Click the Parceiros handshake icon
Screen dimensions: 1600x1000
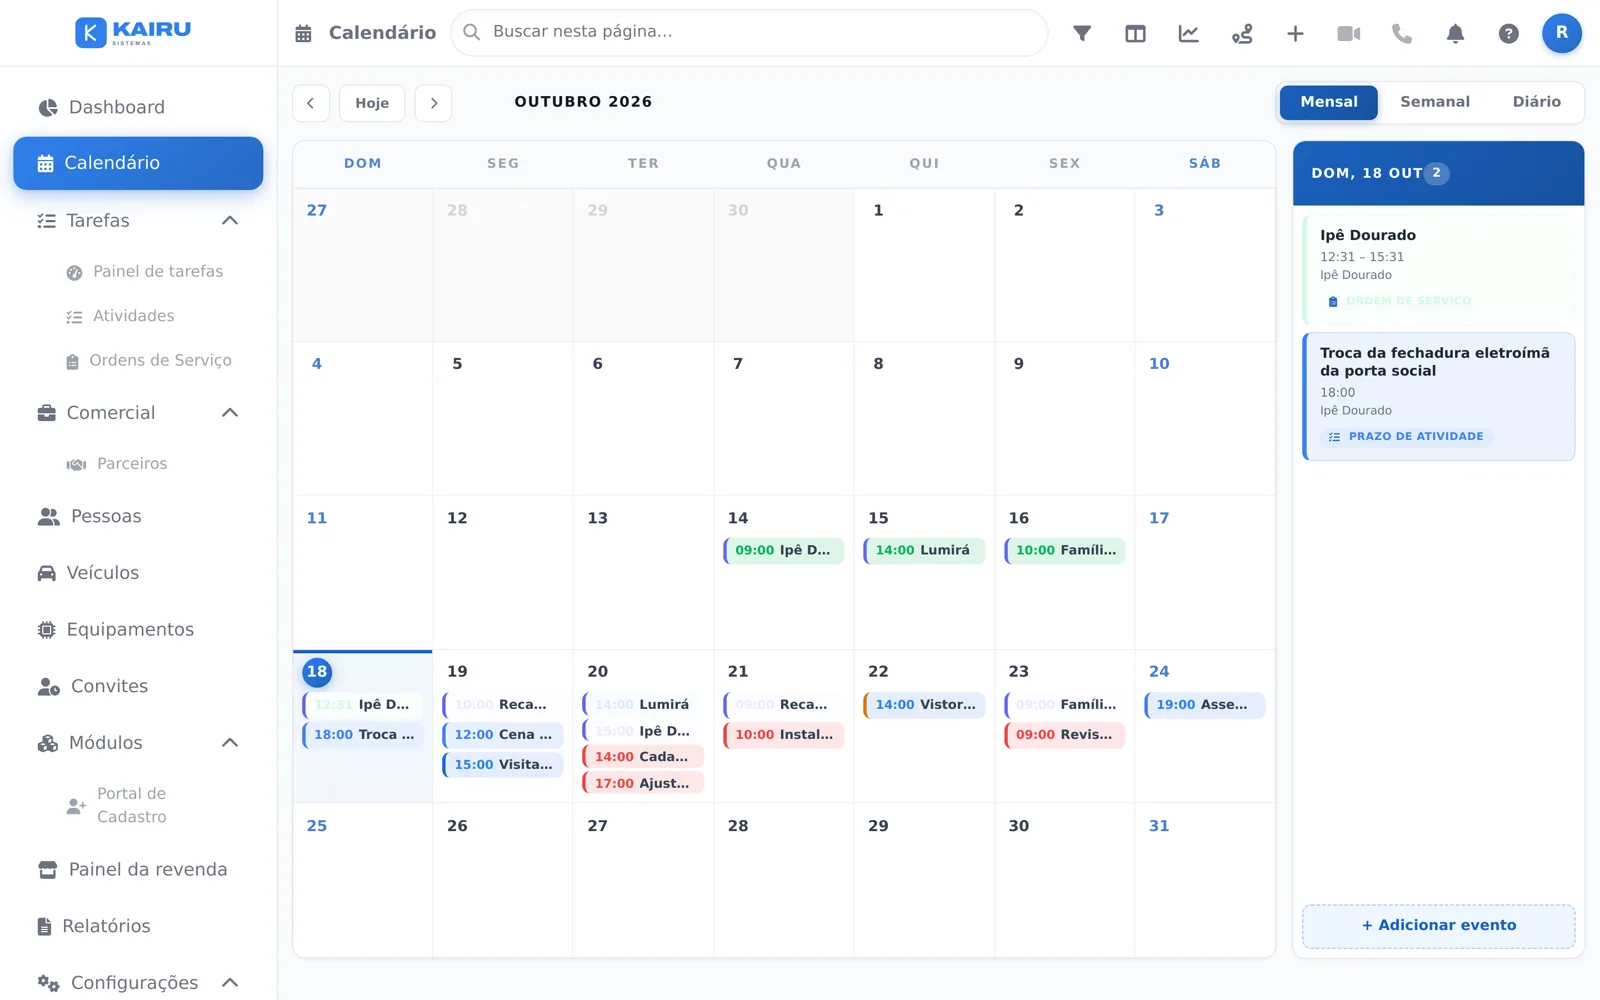[x=76, y=464]
